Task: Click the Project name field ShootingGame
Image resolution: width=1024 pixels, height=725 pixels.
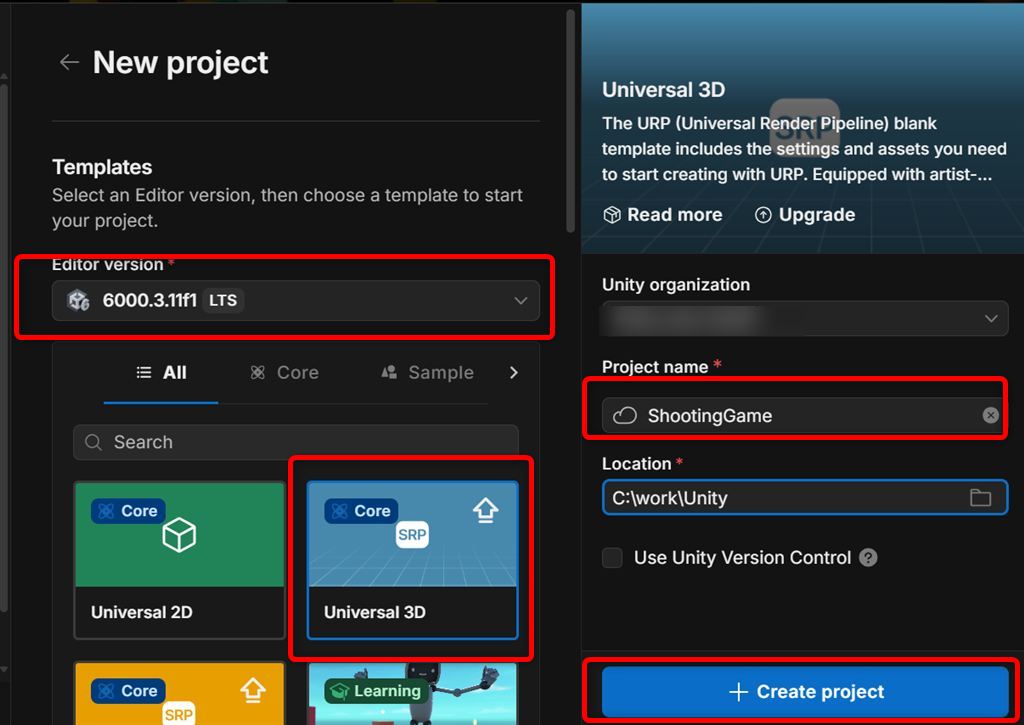Action: point(803,415)
